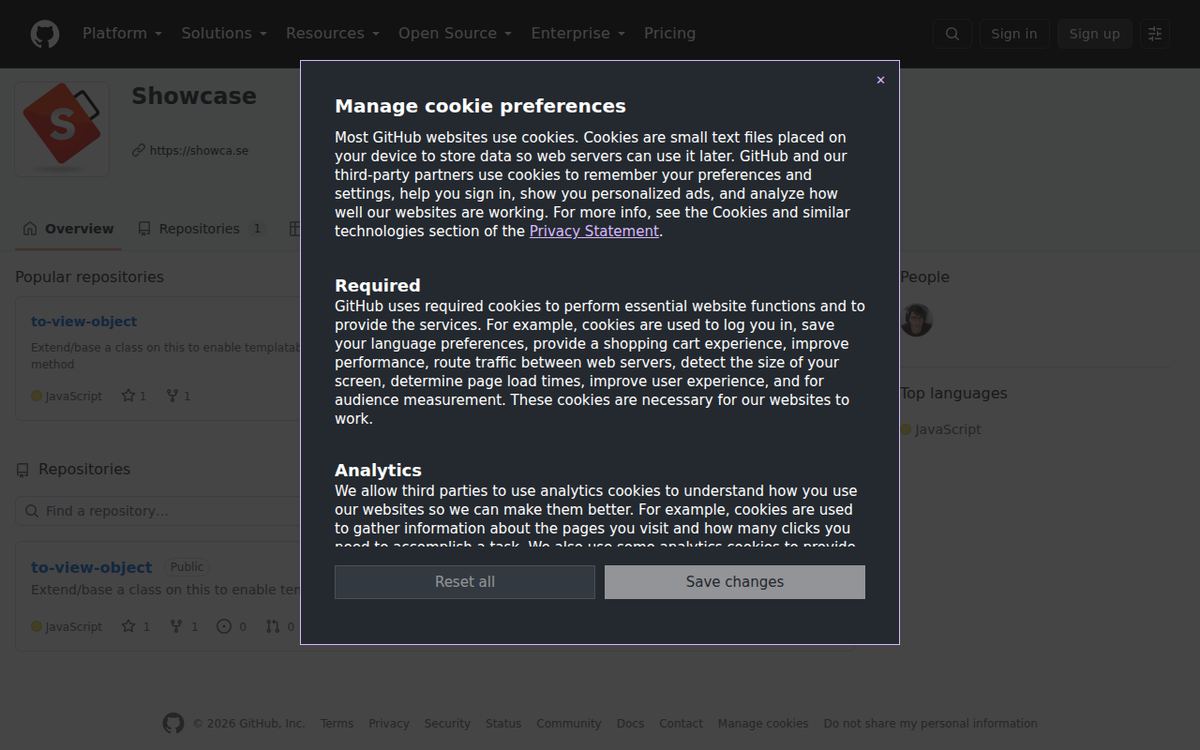Click the Sign up button
Viewport: 1200px width, 750px height.
1094,34
